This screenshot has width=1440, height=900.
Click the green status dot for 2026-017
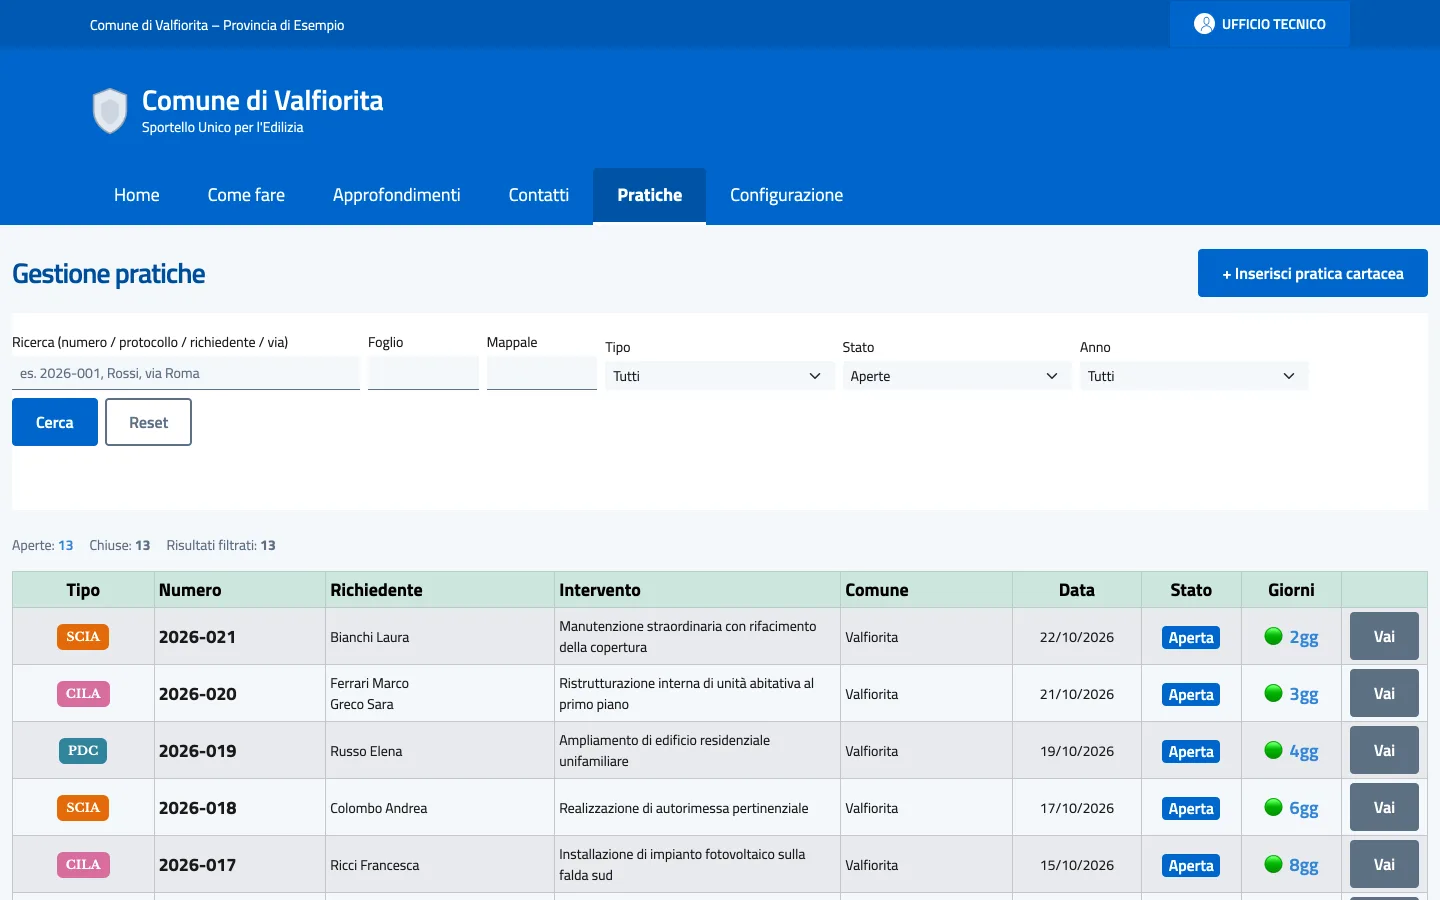[1273, 864]
